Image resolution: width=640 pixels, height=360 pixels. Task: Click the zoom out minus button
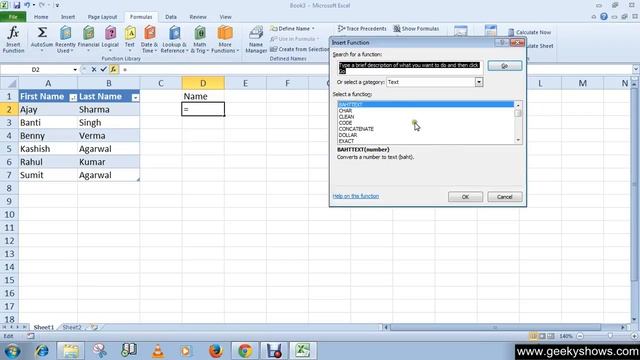coord(580,336)
